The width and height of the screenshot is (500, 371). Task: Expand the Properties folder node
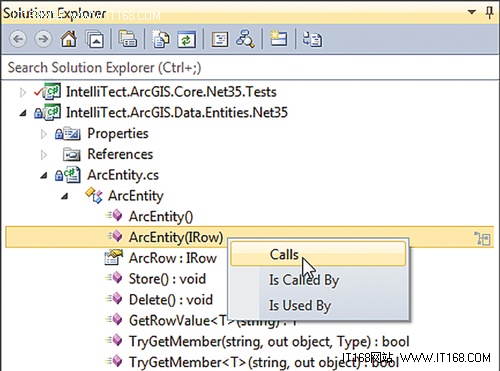[x=43, y=134]
